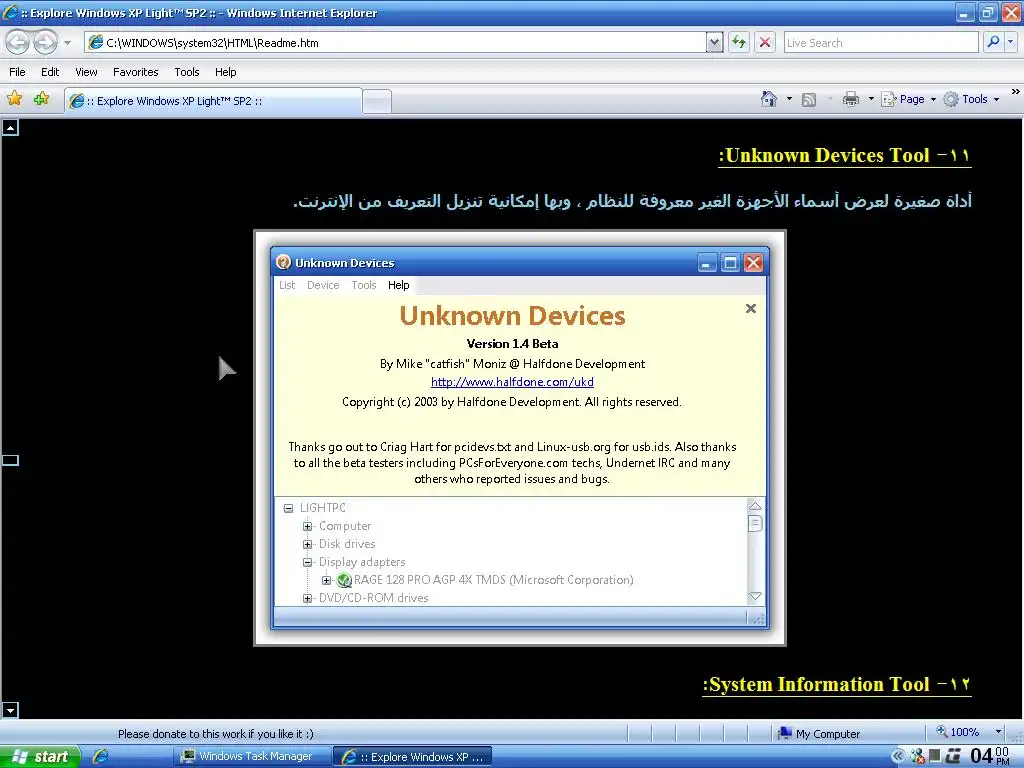Refresh the page with green arrows icon
This screenshot has width=1024, height=768.
tap(739, 43)
